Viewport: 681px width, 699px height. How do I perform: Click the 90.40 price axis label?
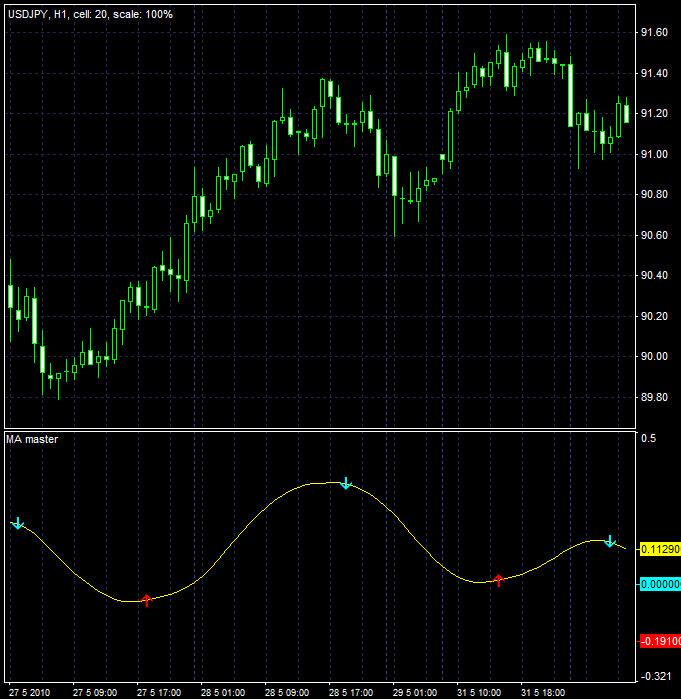tap(654, 275)
